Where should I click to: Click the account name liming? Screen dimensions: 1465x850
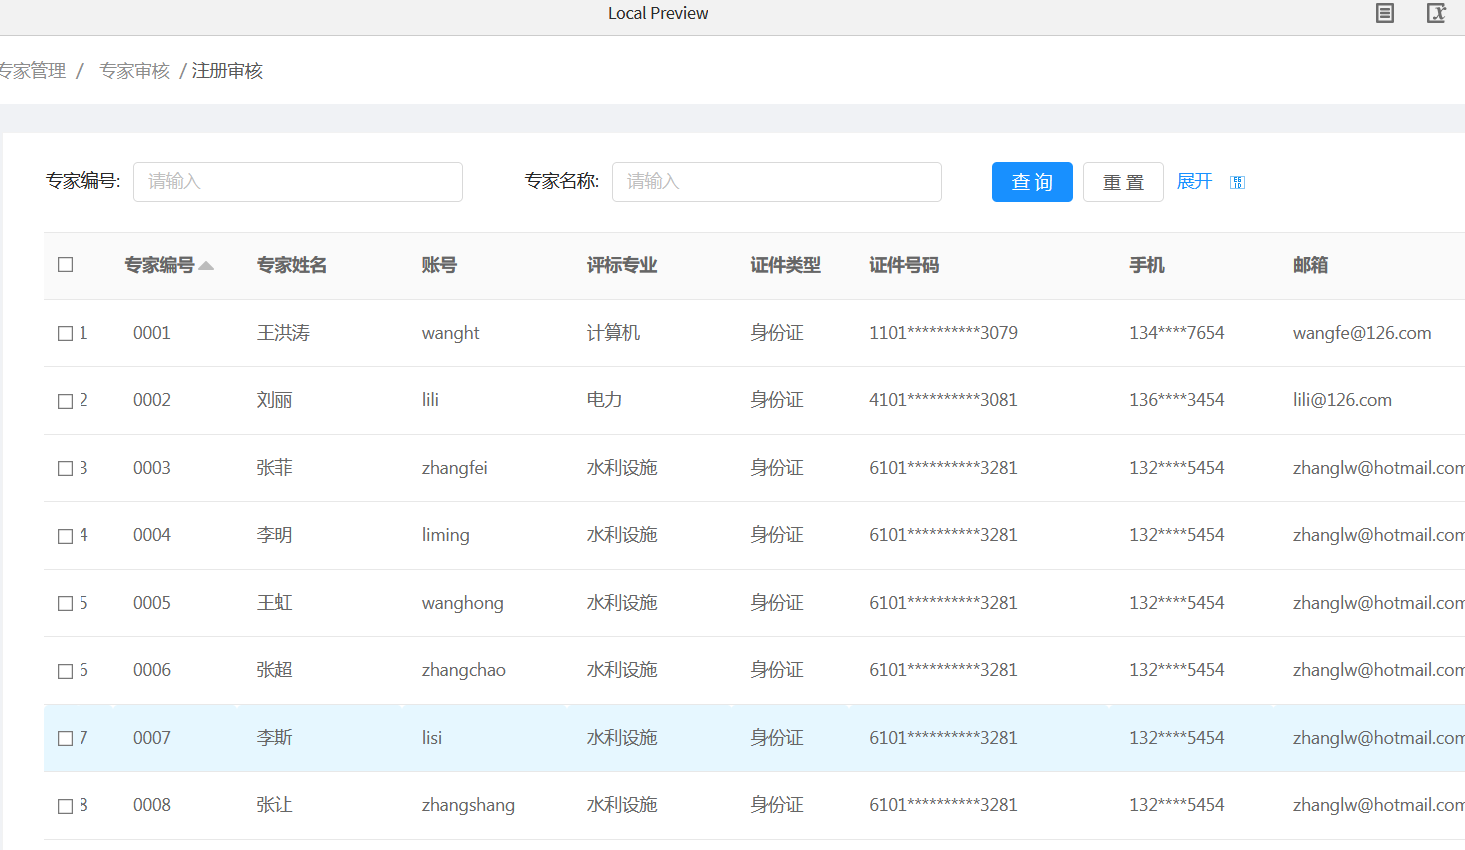[445, 535]
